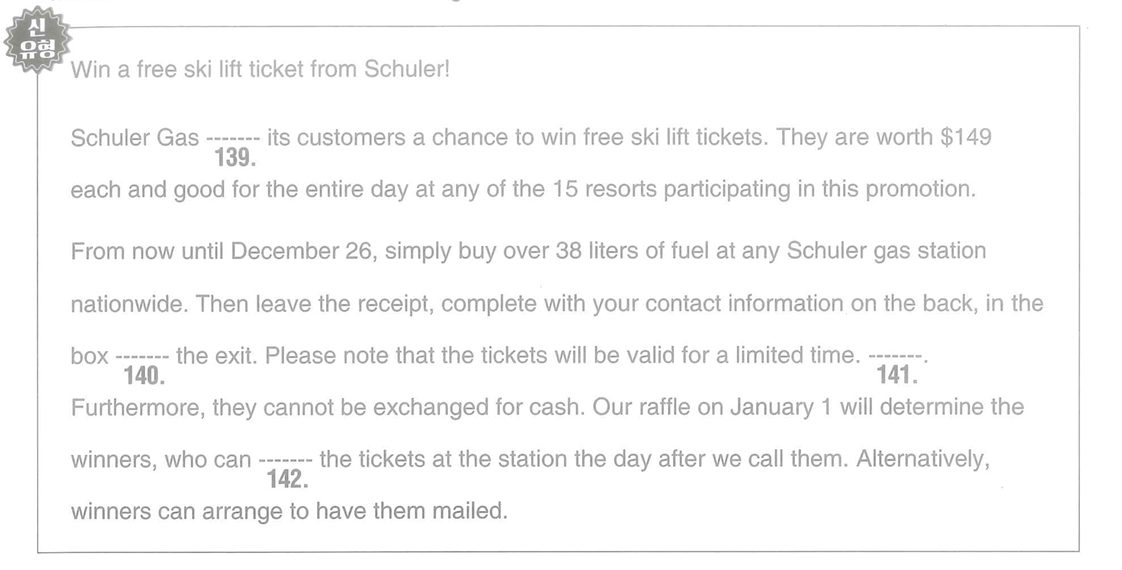Click the words 'Schuler Gas'

[135, 138]
